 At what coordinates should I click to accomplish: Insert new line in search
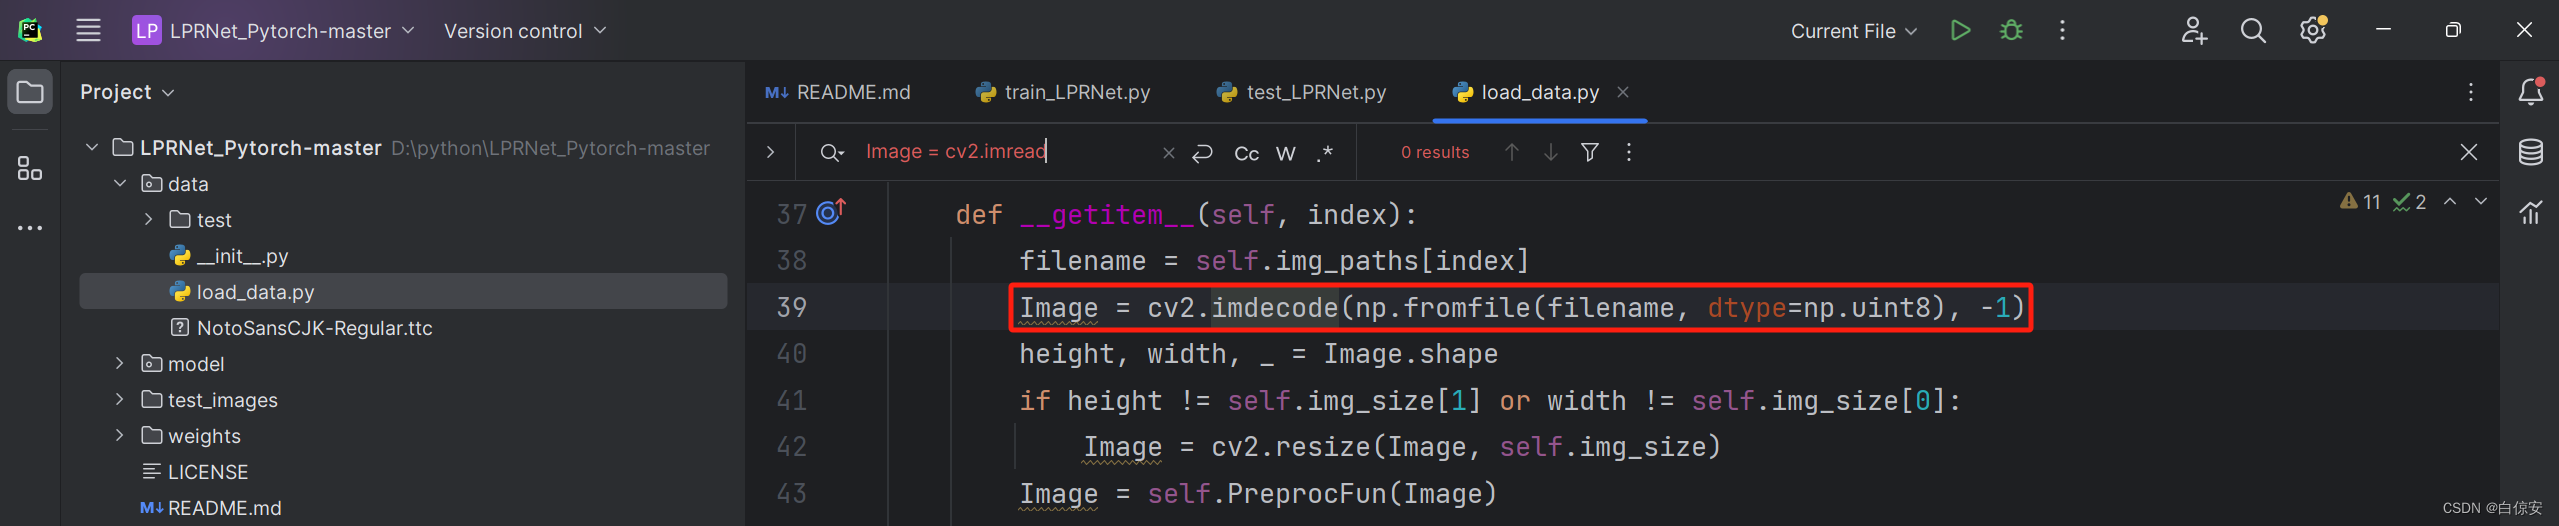(1203, 152)
